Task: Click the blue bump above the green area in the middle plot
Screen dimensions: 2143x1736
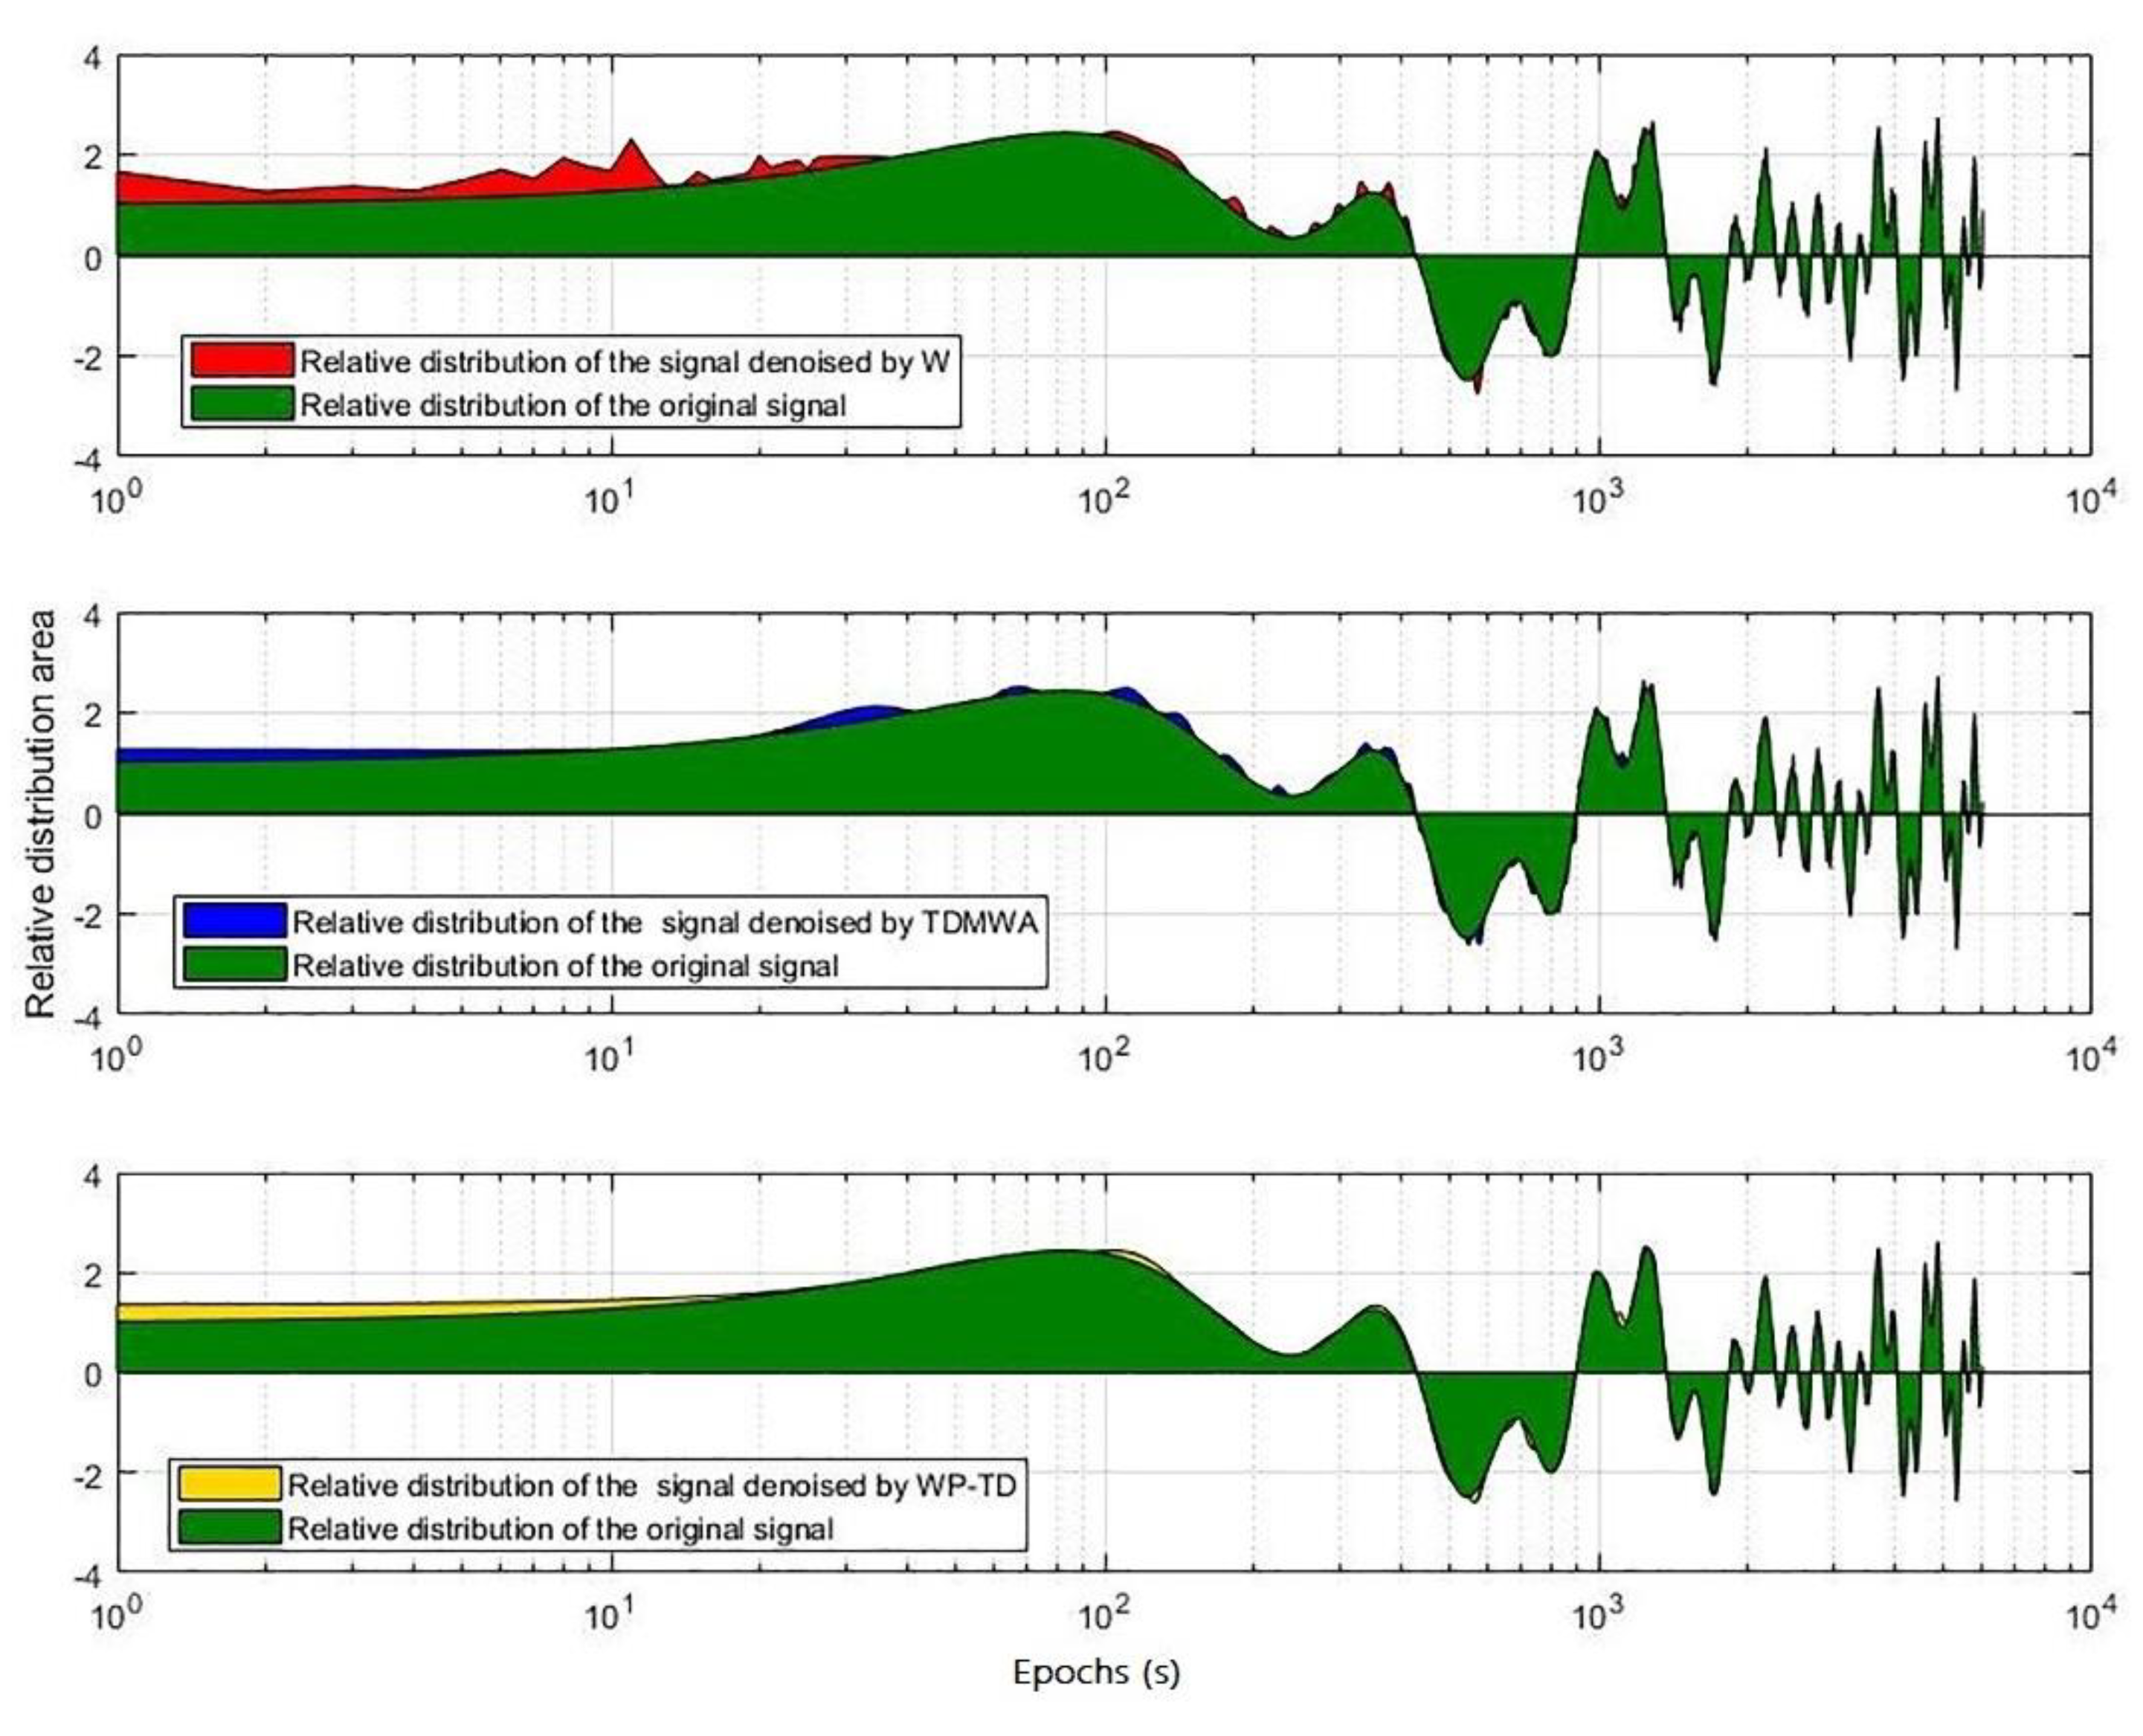Action: point(868,713)
